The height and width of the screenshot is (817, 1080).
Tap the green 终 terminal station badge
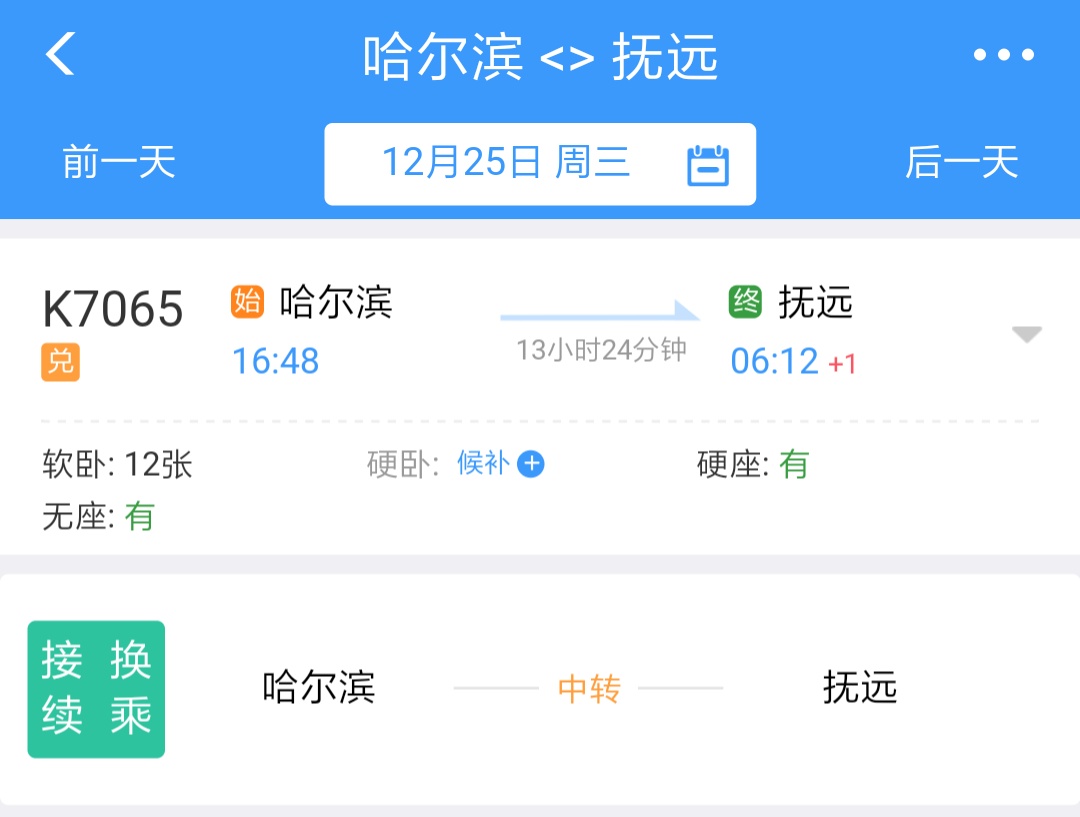click(x=745, y=301)
